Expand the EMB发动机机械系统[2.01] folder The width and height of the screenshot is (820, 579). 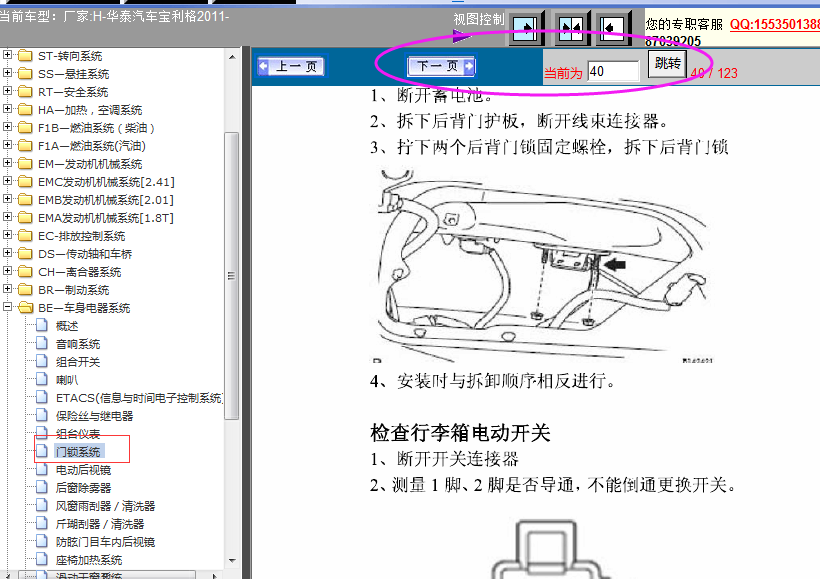click(7, 199)
